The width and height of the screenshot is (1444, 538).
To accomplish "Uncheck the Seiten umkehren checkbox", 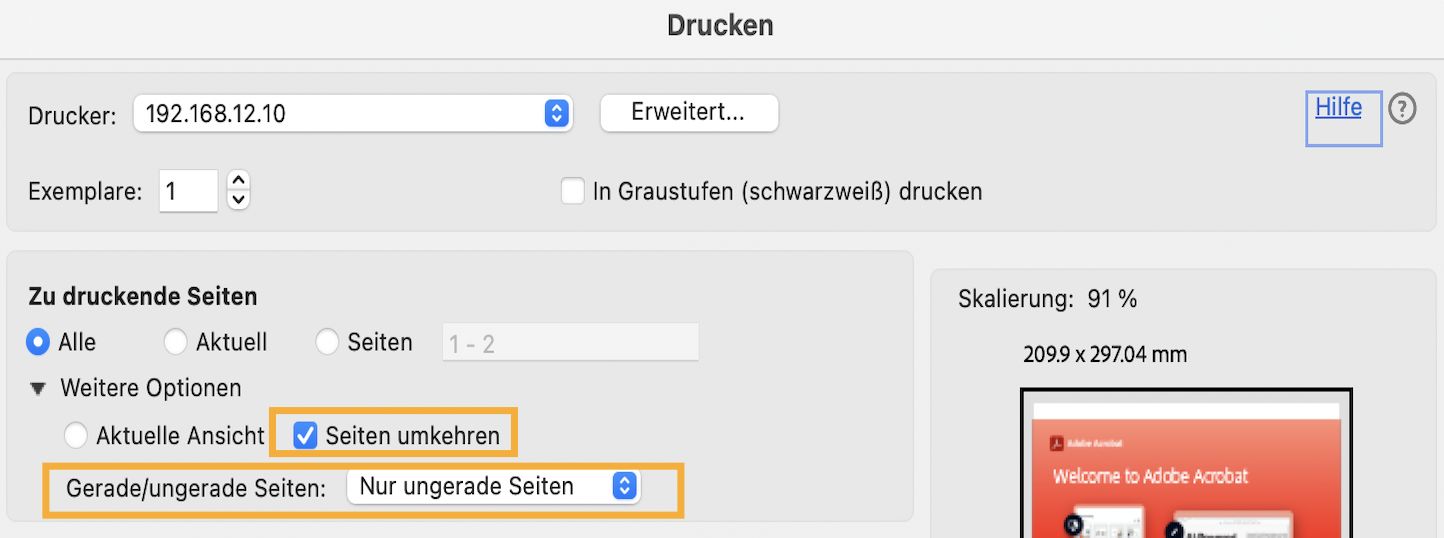I will tap(306, 436).
